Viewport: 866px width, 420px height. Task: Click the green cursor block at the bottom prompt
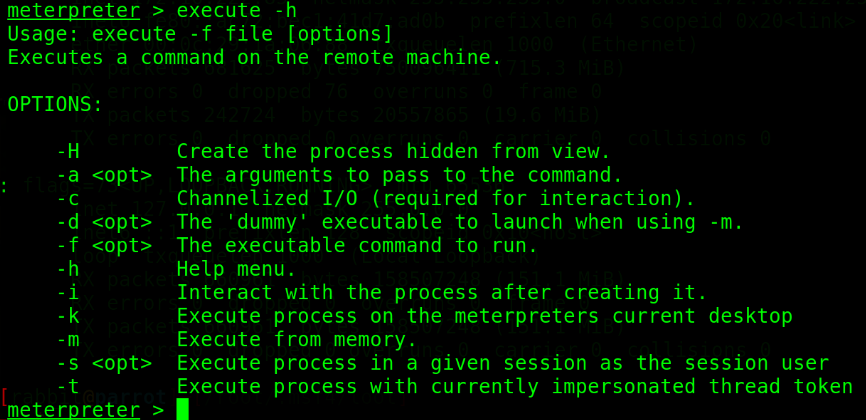point(182,409)
